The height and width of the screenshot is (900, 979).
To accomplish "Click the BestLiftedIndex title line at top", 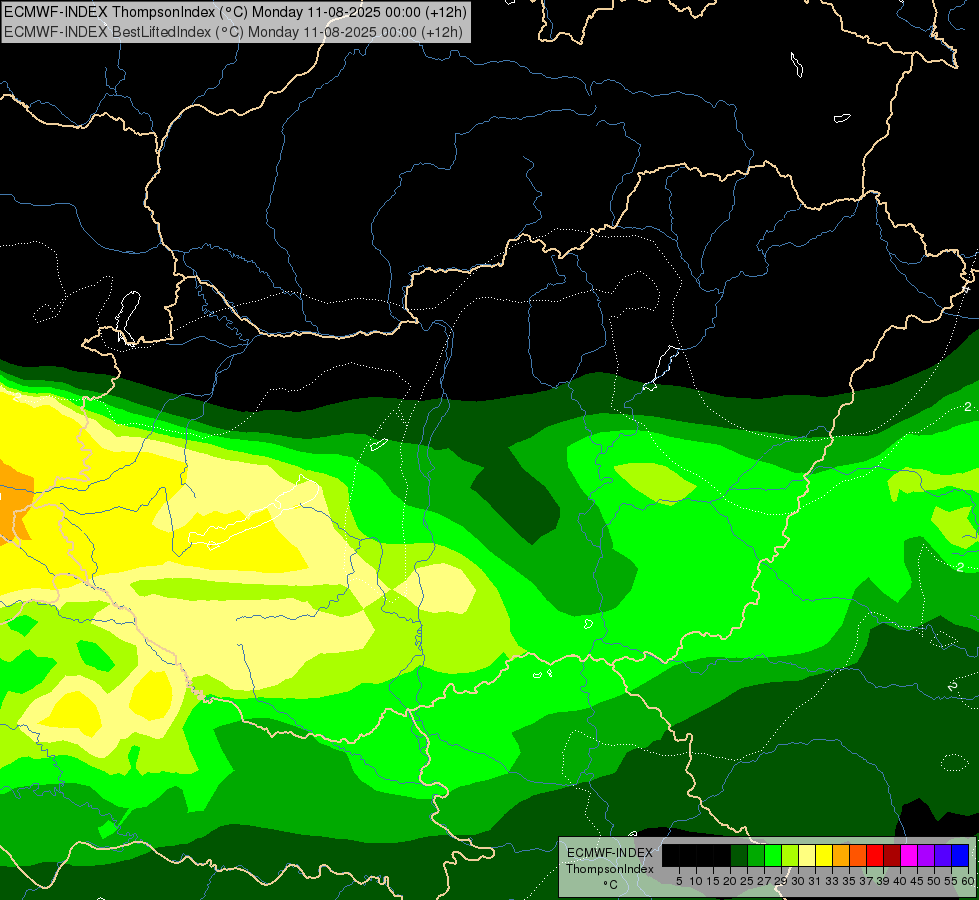I will (x=233, y=32).
